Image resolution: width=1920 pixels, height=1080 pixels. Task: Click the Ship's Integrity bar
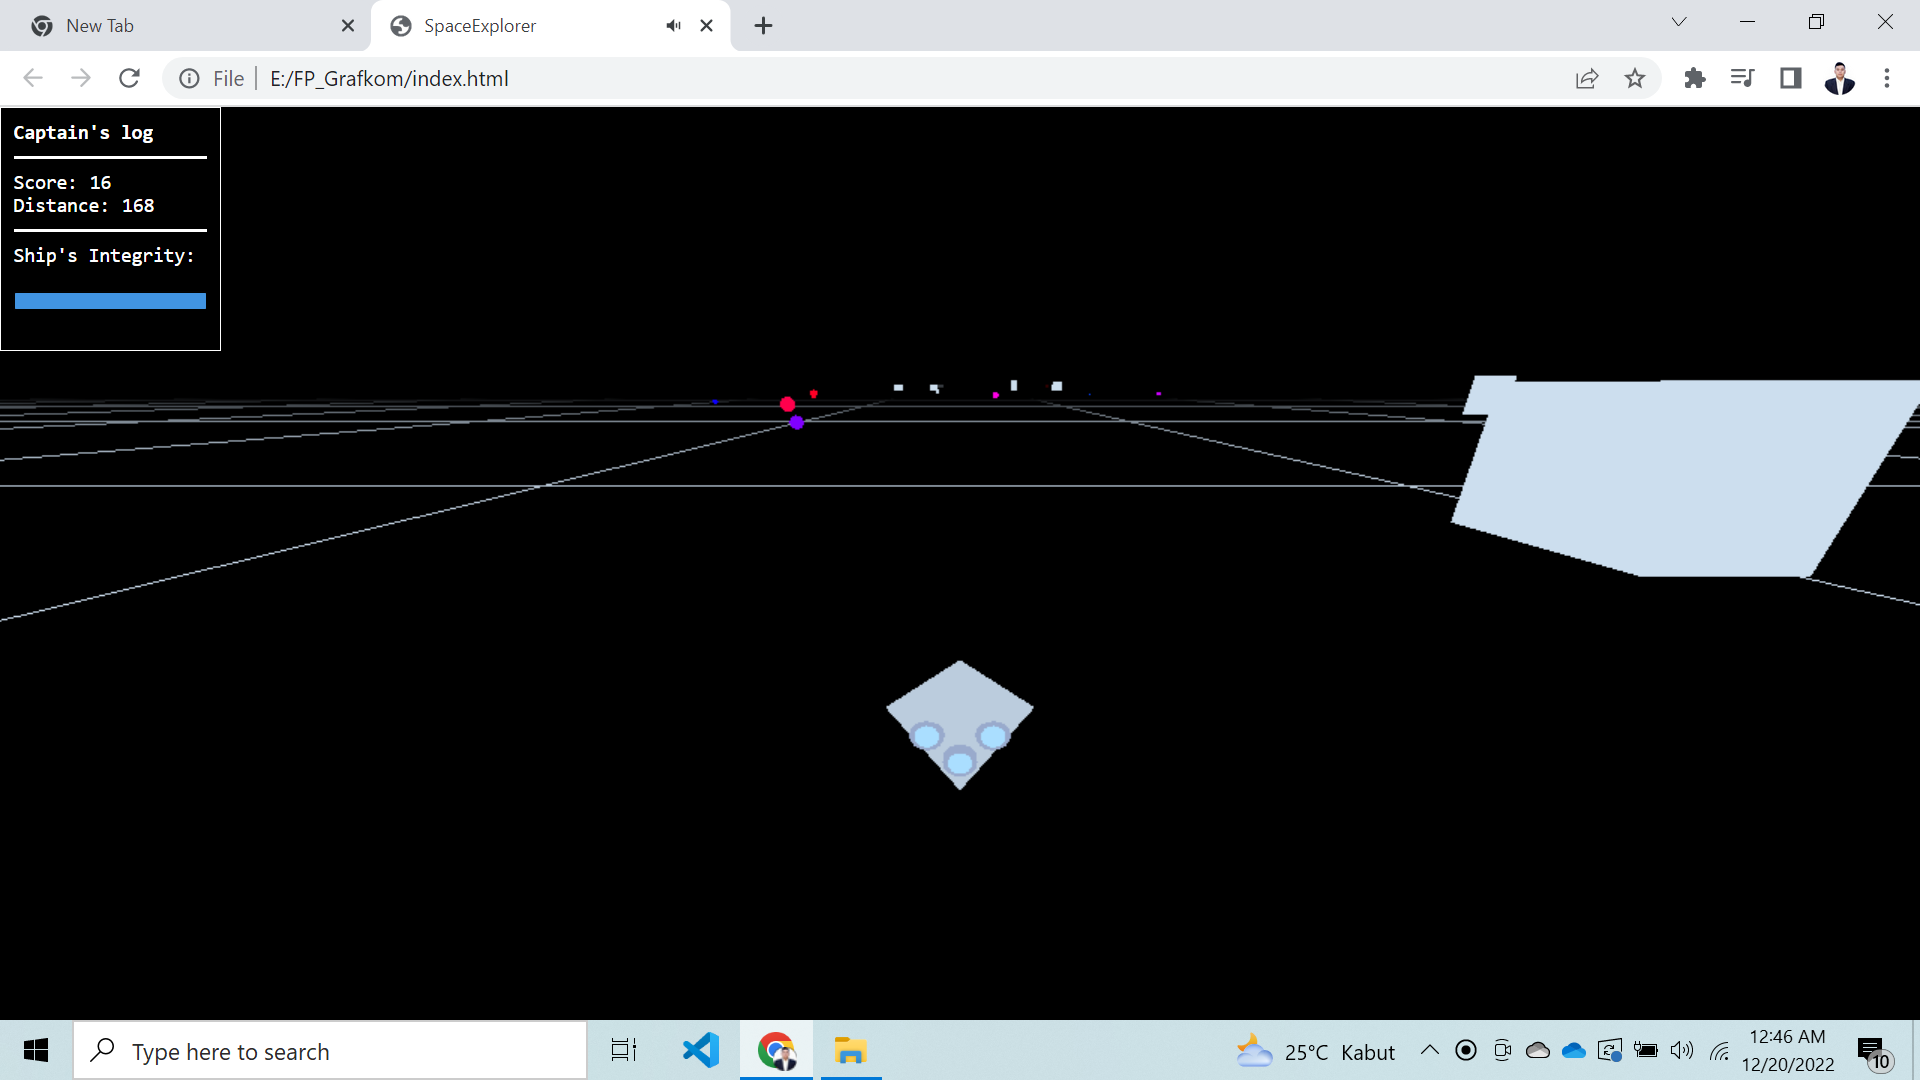pos(110,300)
